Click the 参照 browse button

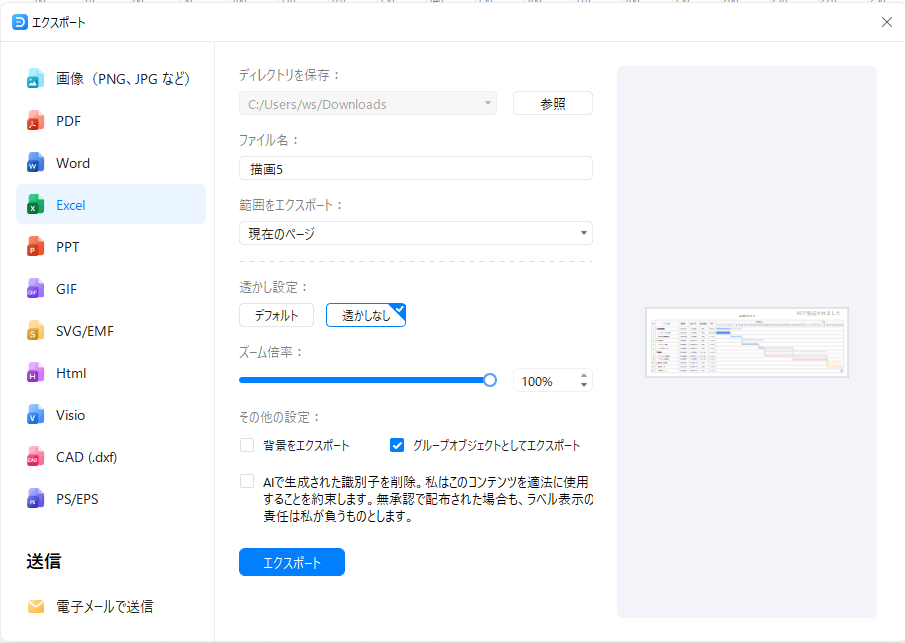(552, 103)
